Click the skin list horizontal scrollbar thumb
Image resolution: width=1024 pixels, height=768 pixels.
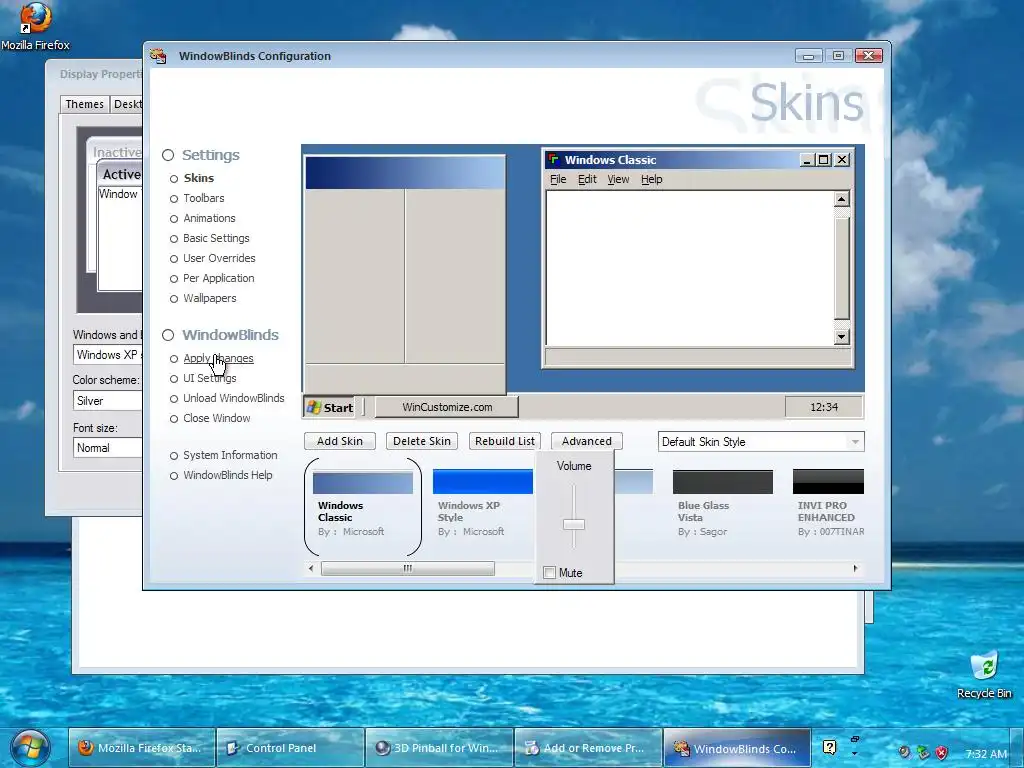pyautogui.click(x=408, y=569)
